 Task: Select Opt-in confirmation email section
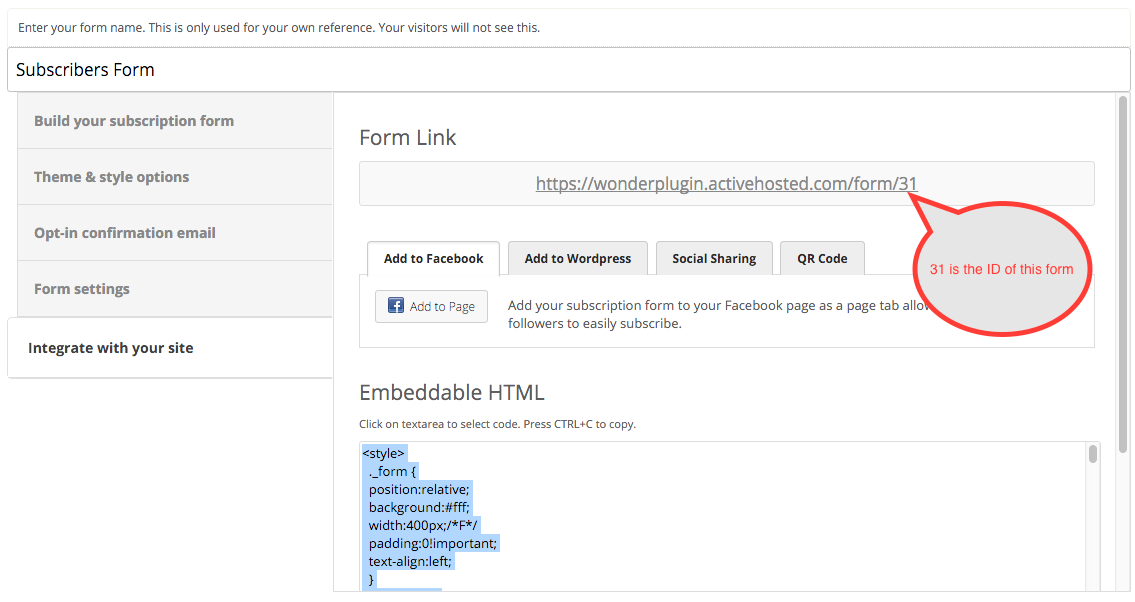click(125, 233)
